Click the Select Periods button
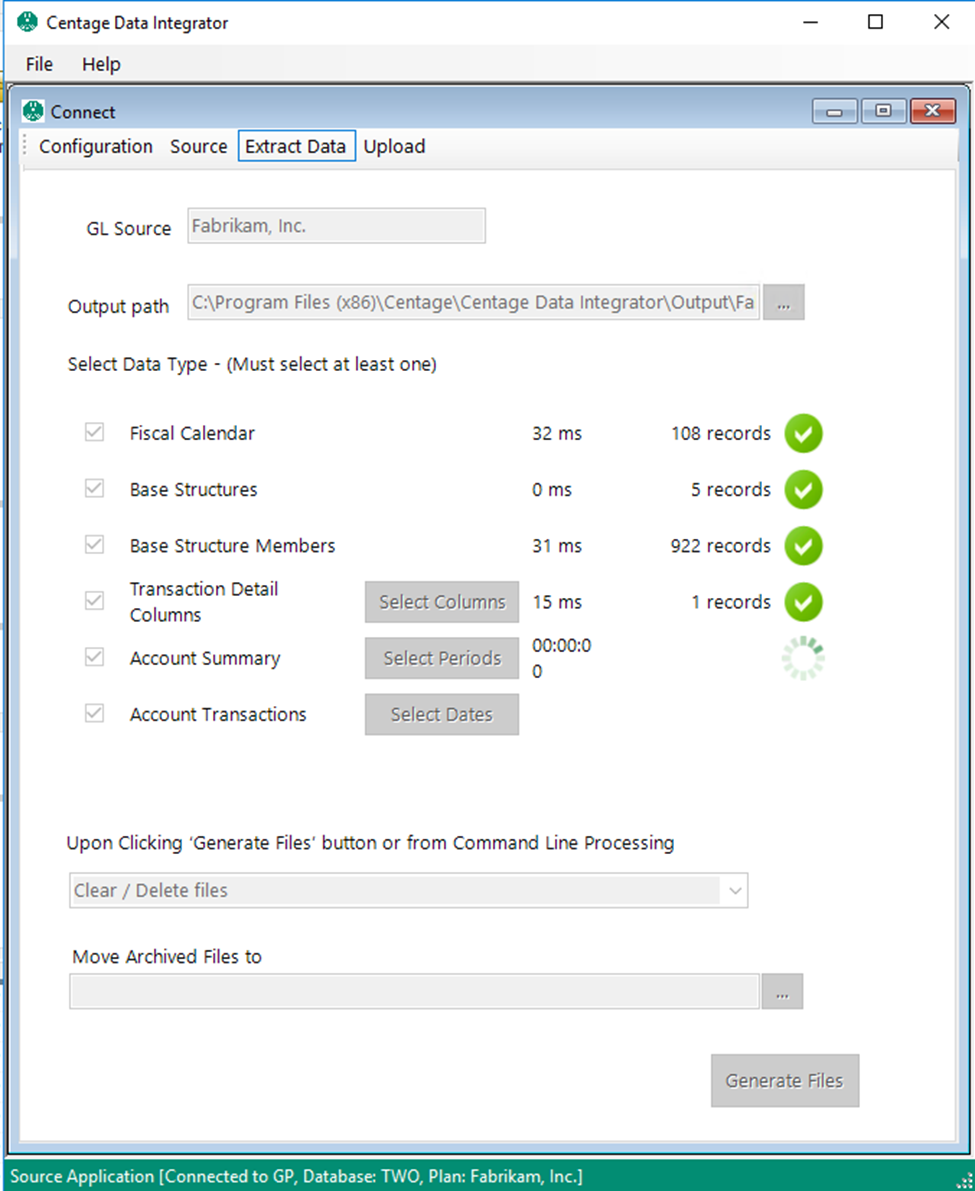 tap(442, 658)
